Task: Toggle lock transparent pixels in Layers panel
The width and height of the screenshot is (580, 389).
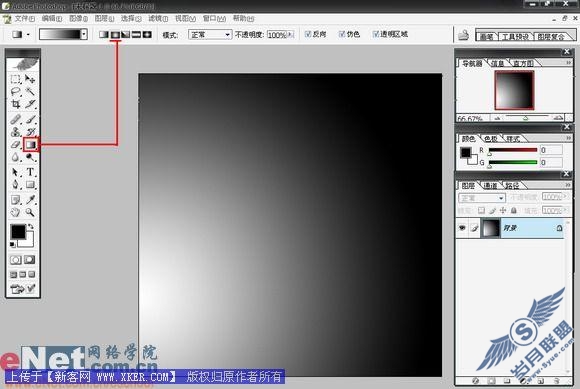Action: (481, 210)
